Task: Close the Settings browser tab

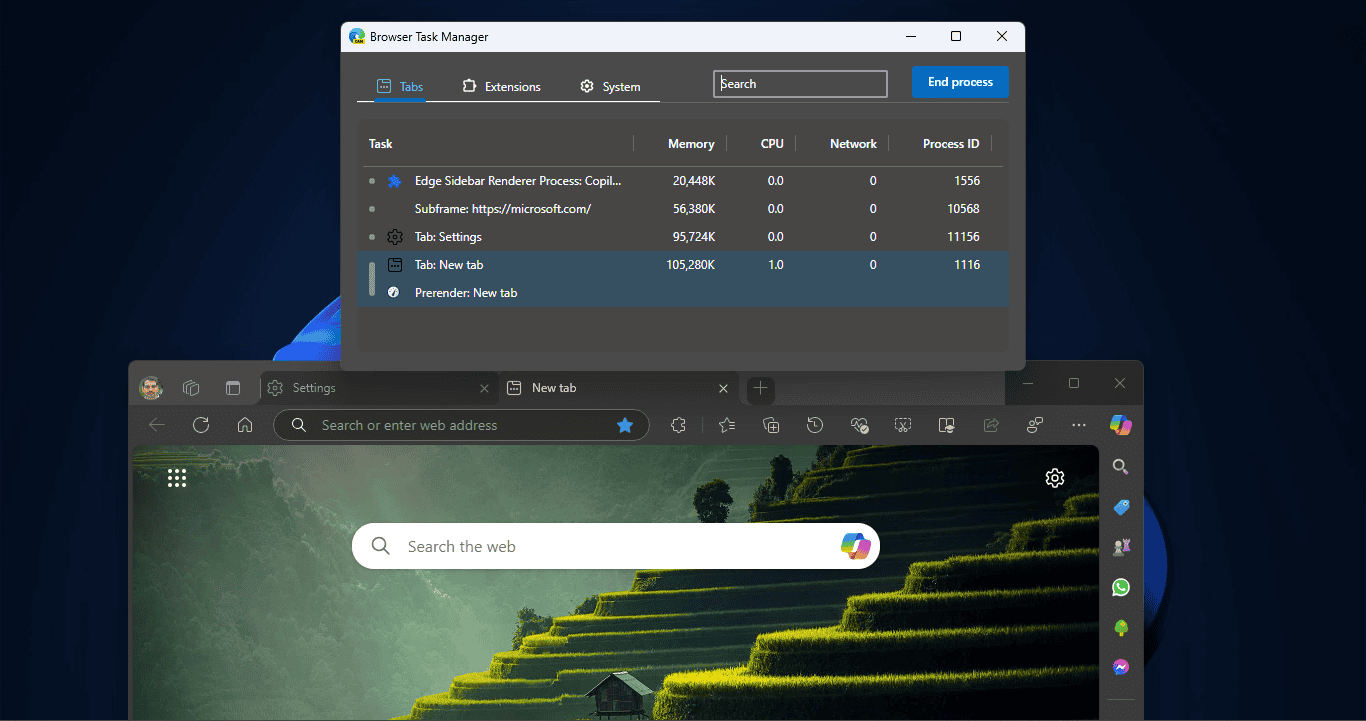Action: [x=485, y=388]
